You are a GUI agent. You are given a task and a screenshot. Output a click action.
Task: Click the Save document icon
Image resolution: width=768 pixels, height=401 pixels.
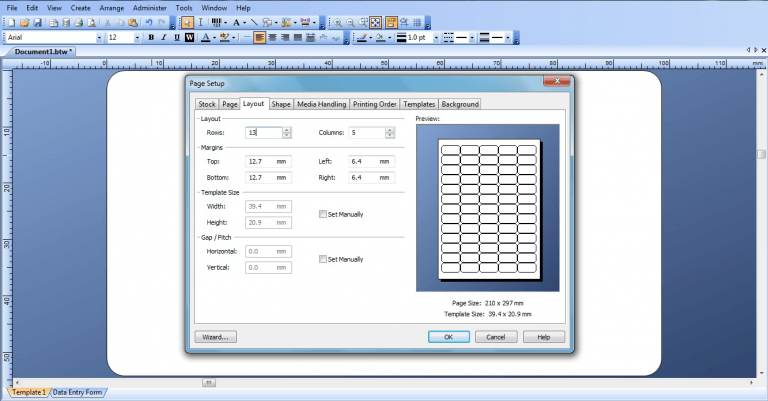pos(38,22)
